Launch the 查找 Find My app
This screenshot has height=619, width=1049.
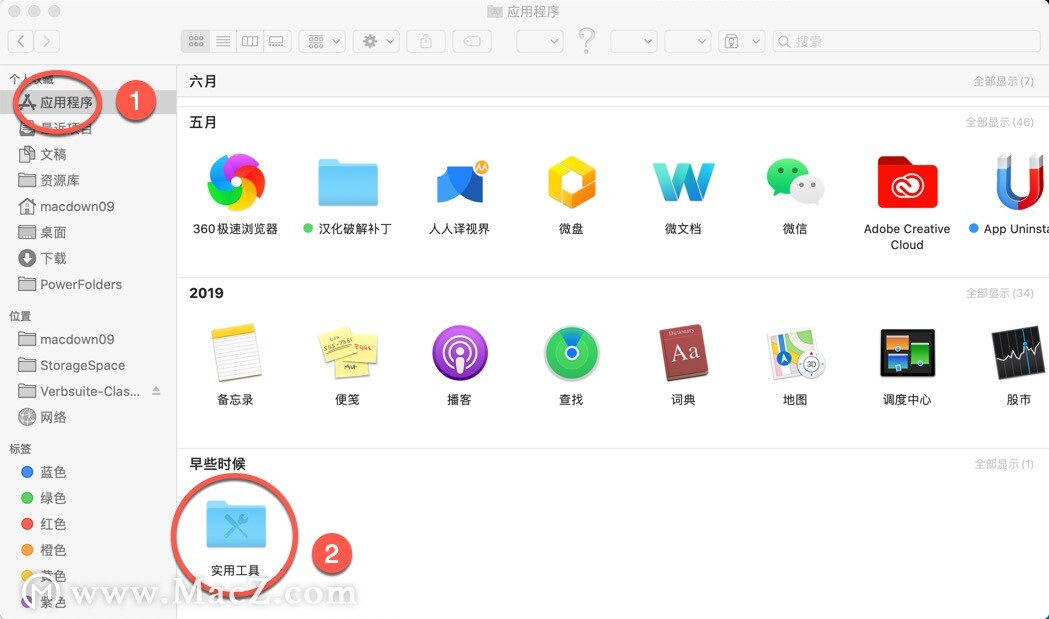click(571, 353)
